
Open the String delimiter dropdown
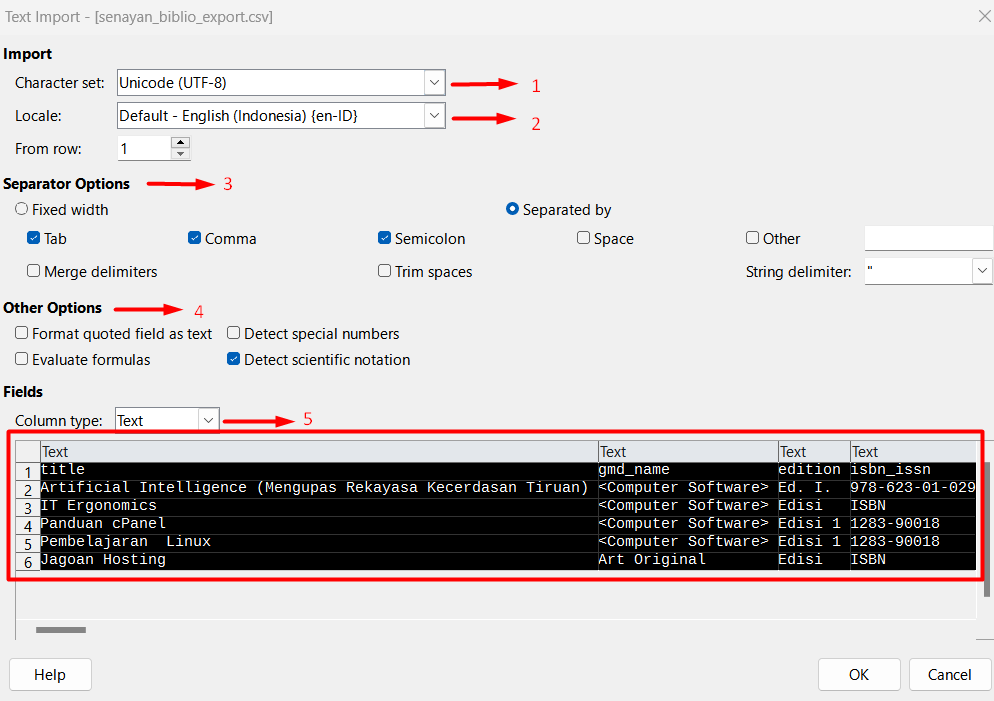click(982, 271)
